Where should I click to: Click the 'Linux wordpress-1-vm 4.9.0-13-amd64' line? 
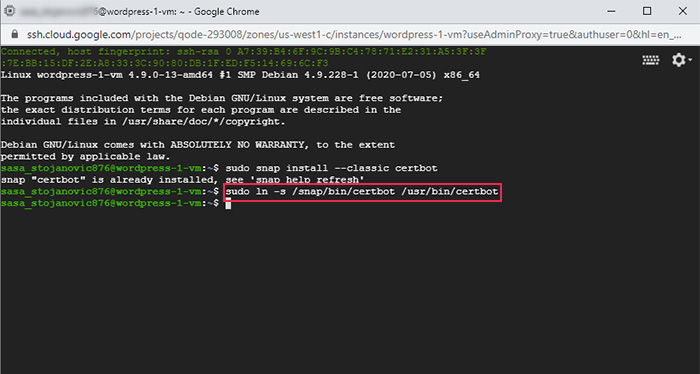pyautogui.click(x=240, y=75)
